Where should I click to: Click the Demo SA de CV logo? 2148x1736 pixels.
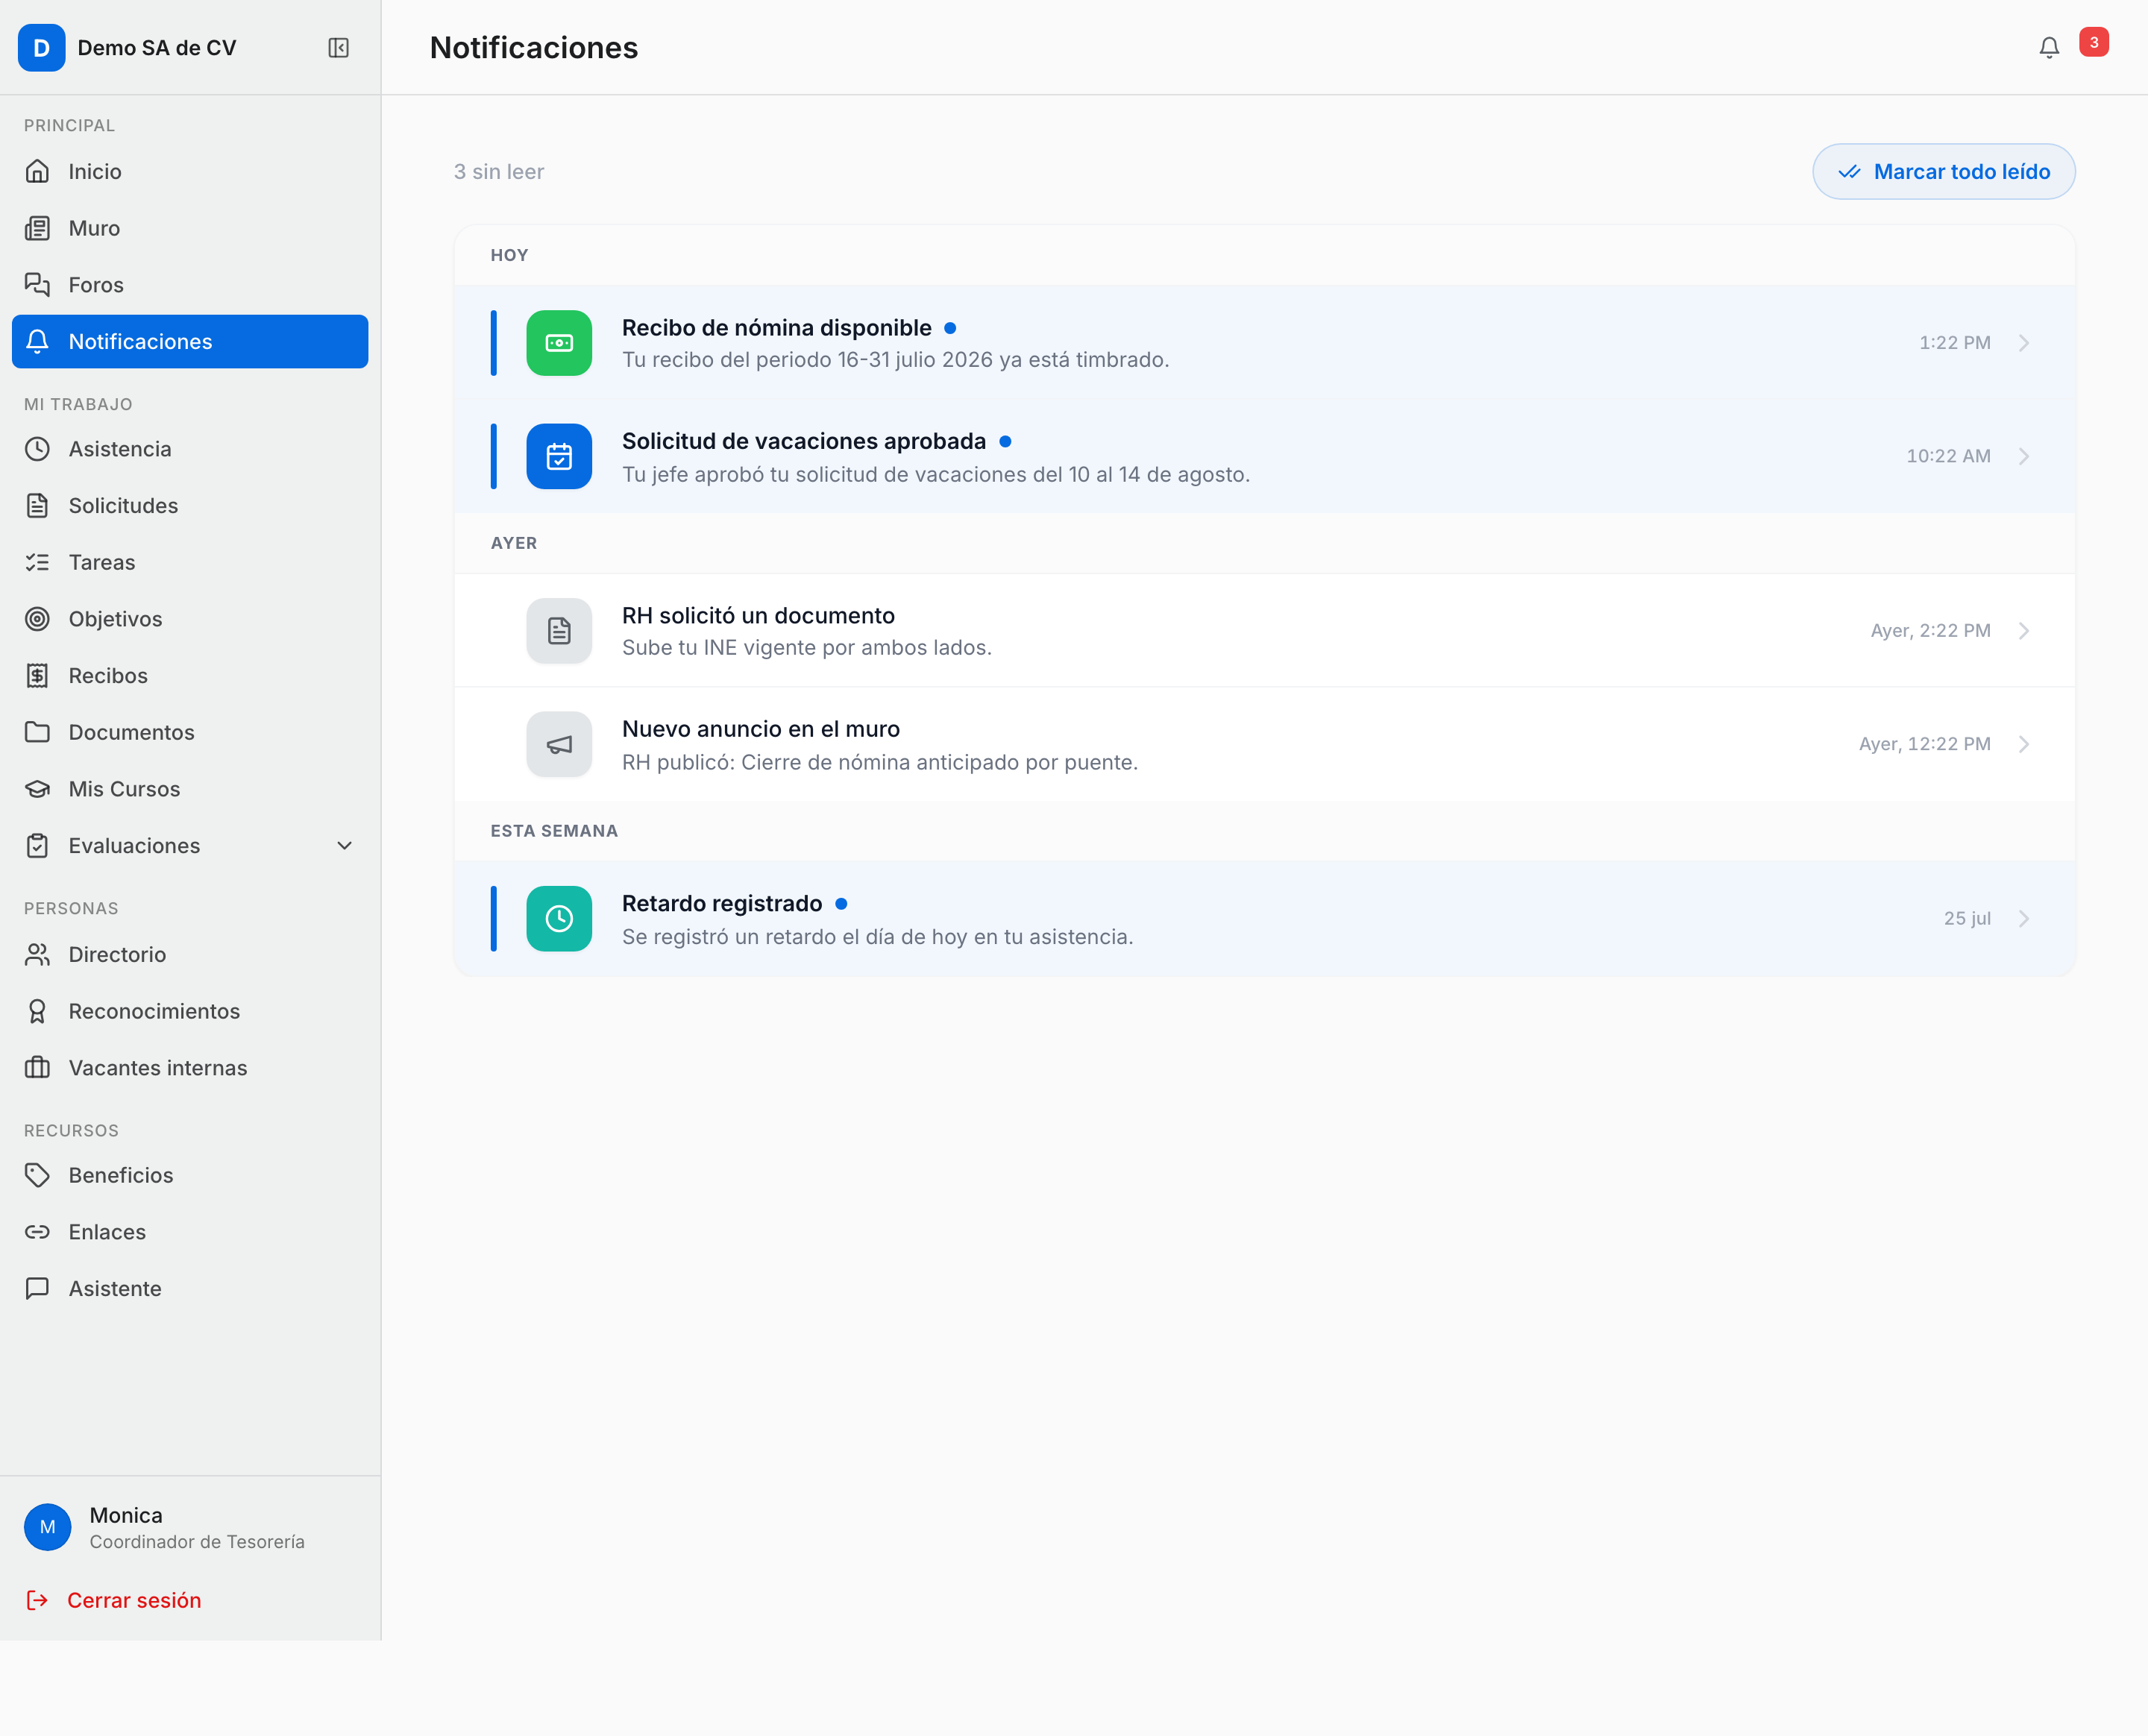(x=41, y=48)
